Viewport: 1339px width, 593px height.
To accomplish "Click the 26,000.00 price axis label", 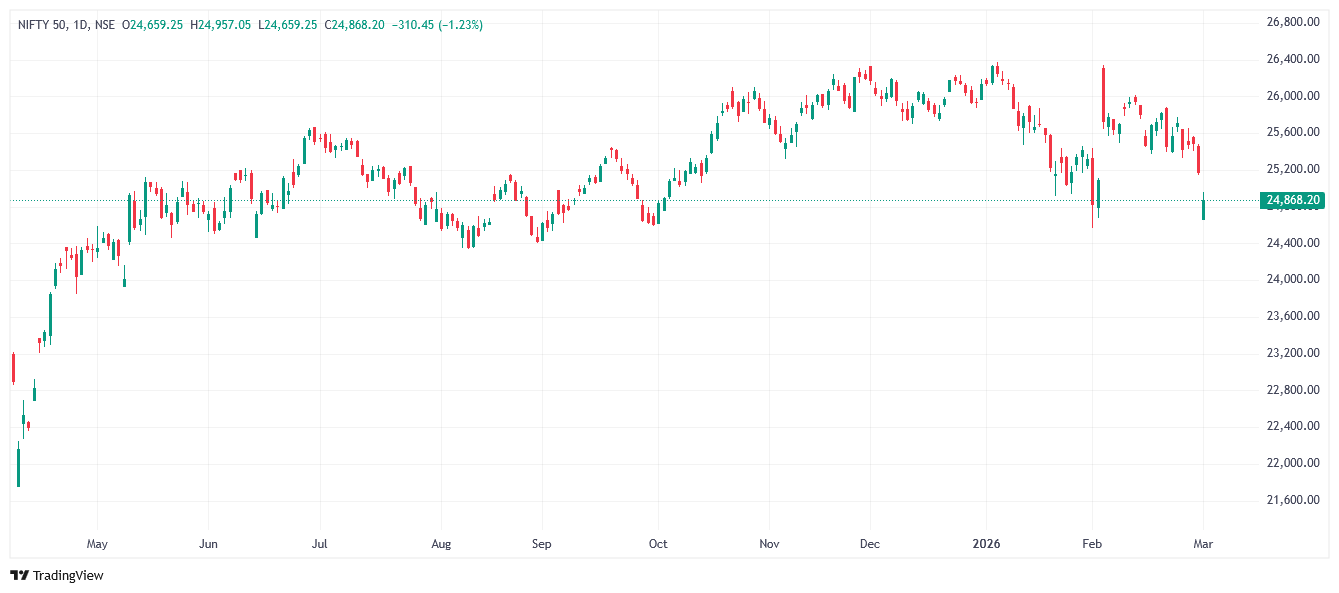I will coord(1294,96).
